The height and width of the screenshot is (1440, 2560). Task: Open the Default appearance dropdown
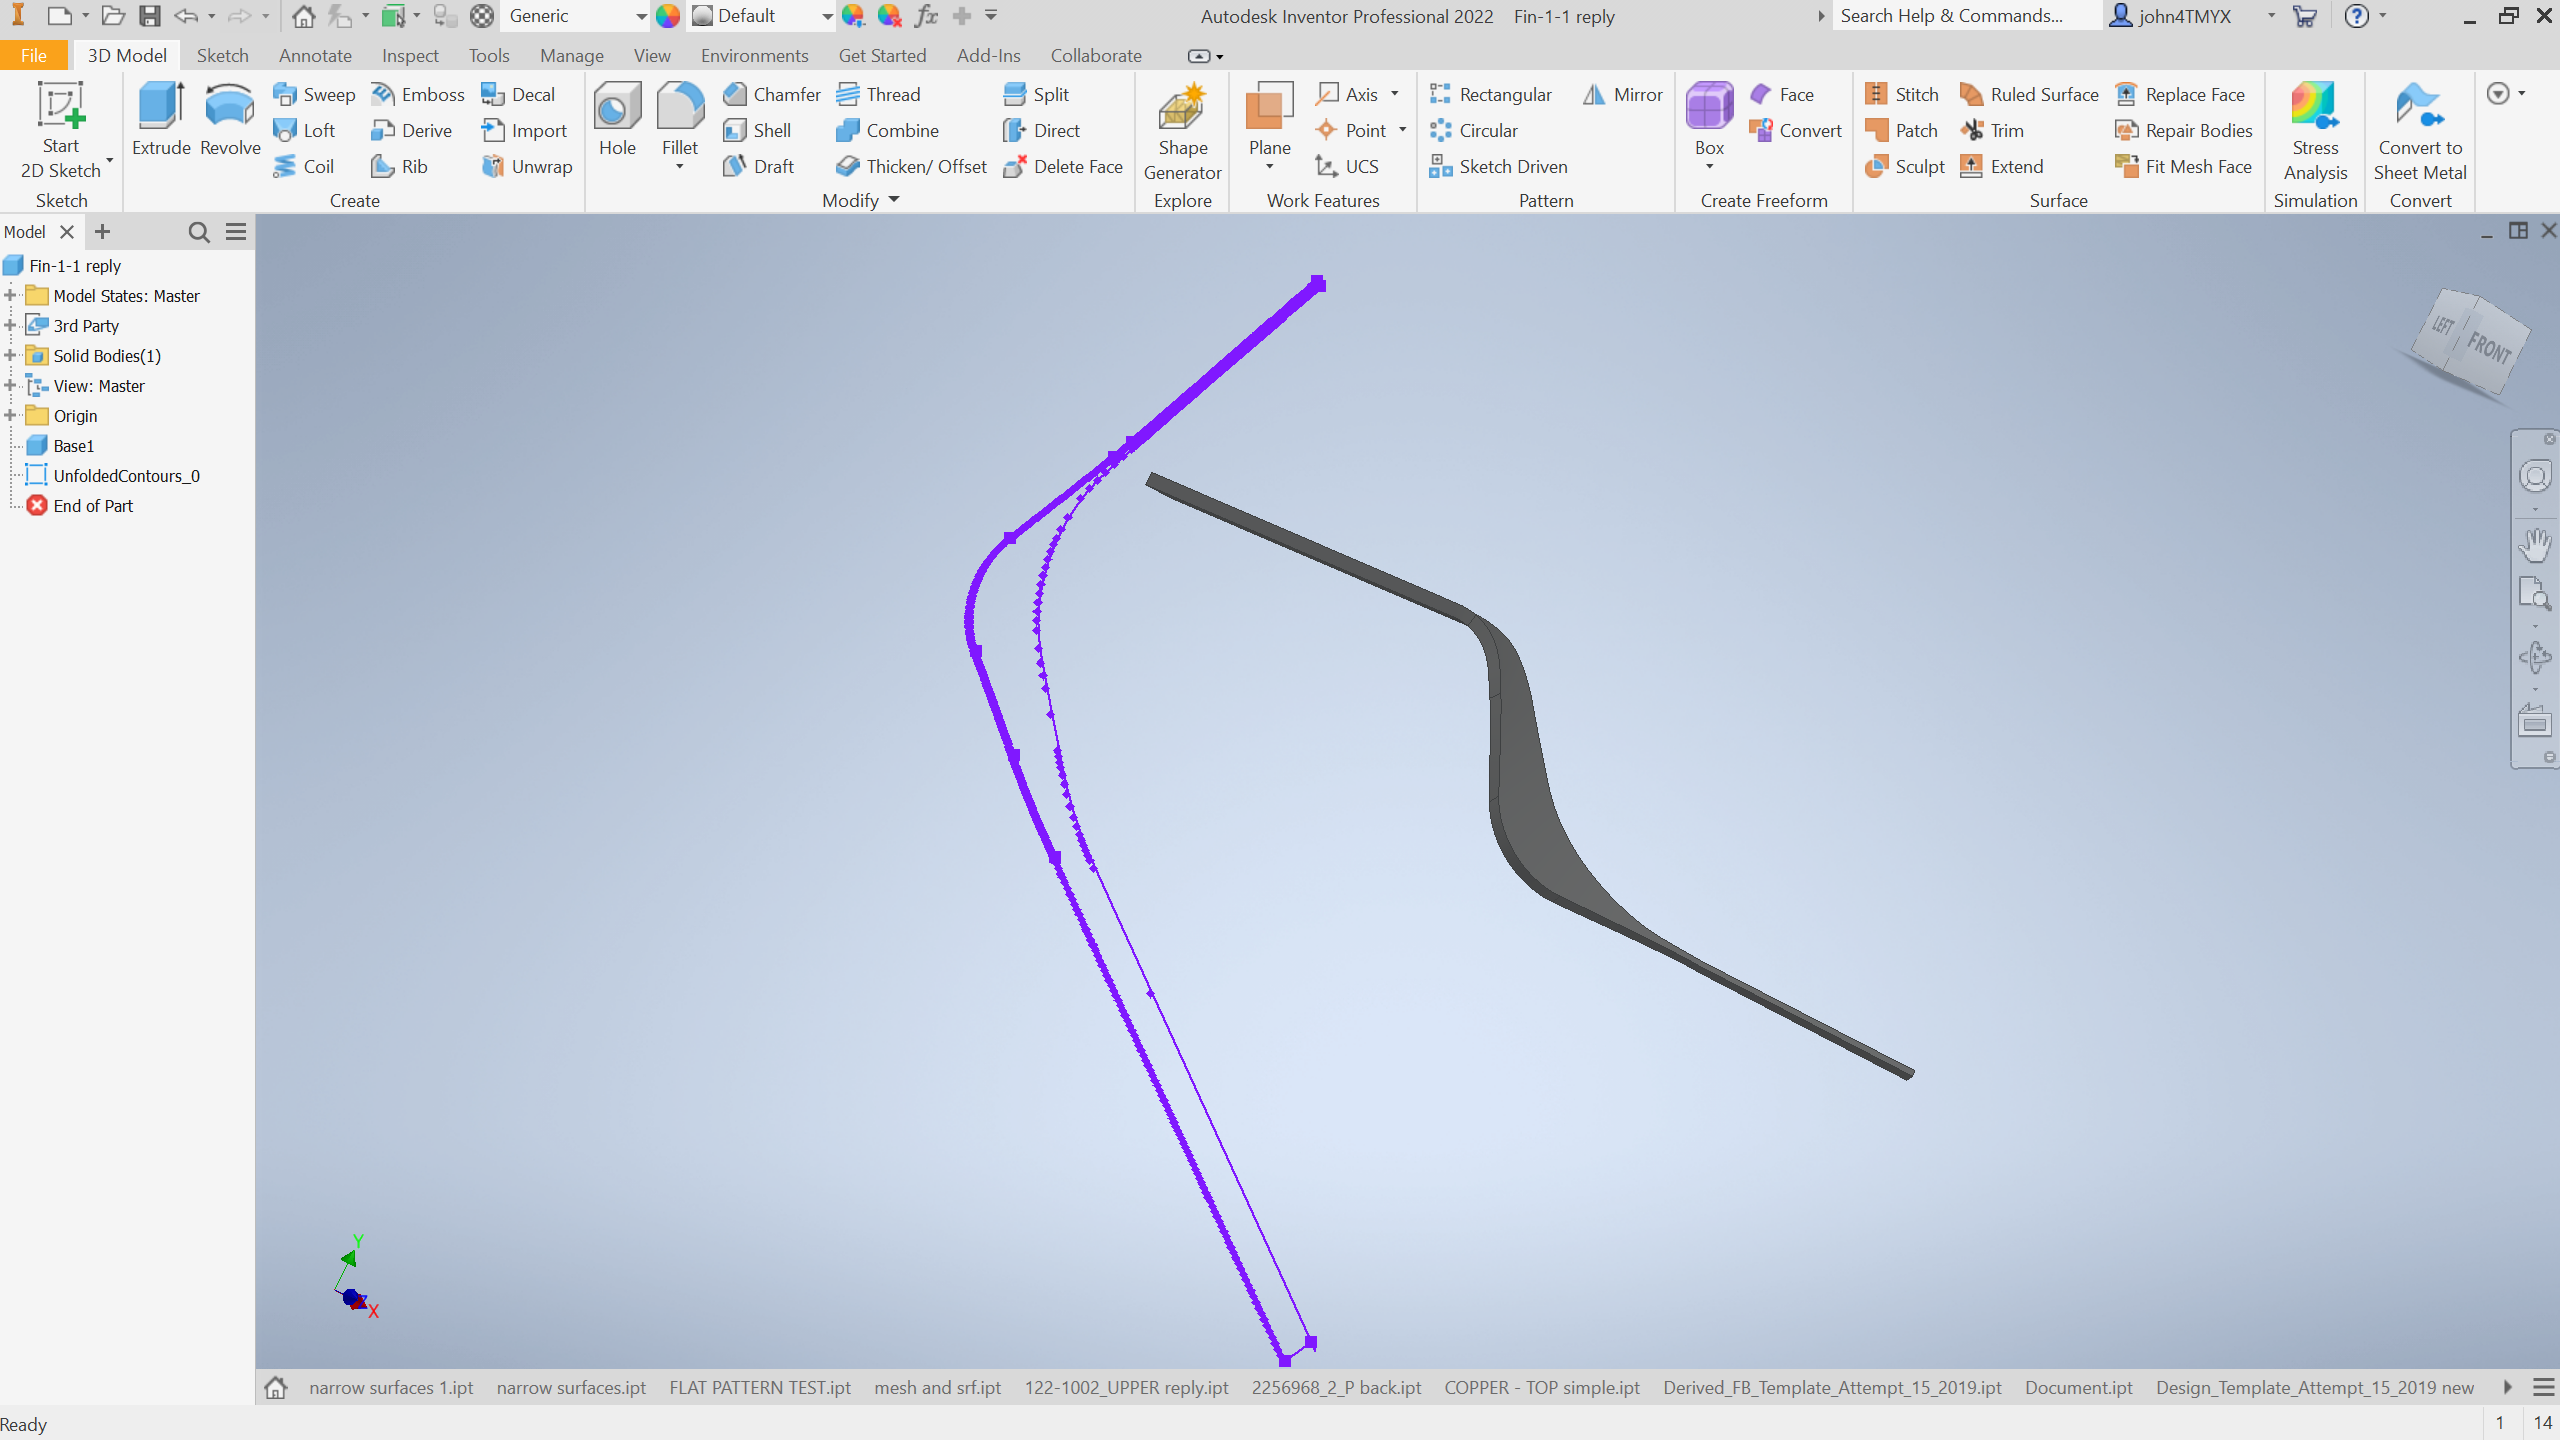pyautogui.click(x=827, y=16)
